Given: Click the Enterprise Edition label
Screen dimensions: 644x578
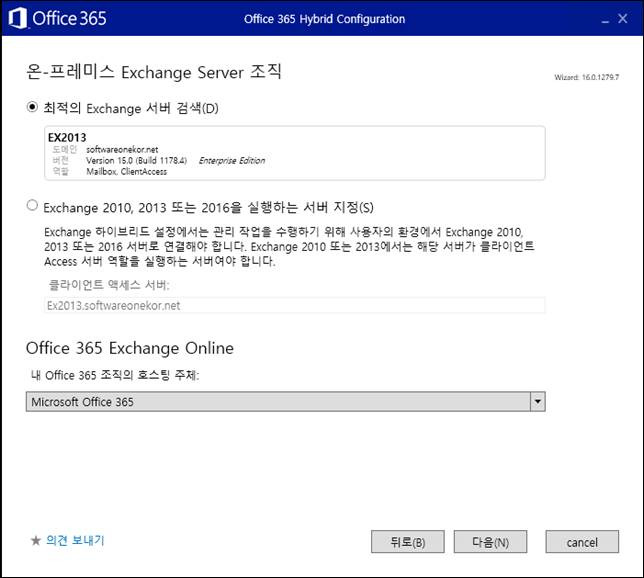Looking at the screenshot, I should pos(232,161).
